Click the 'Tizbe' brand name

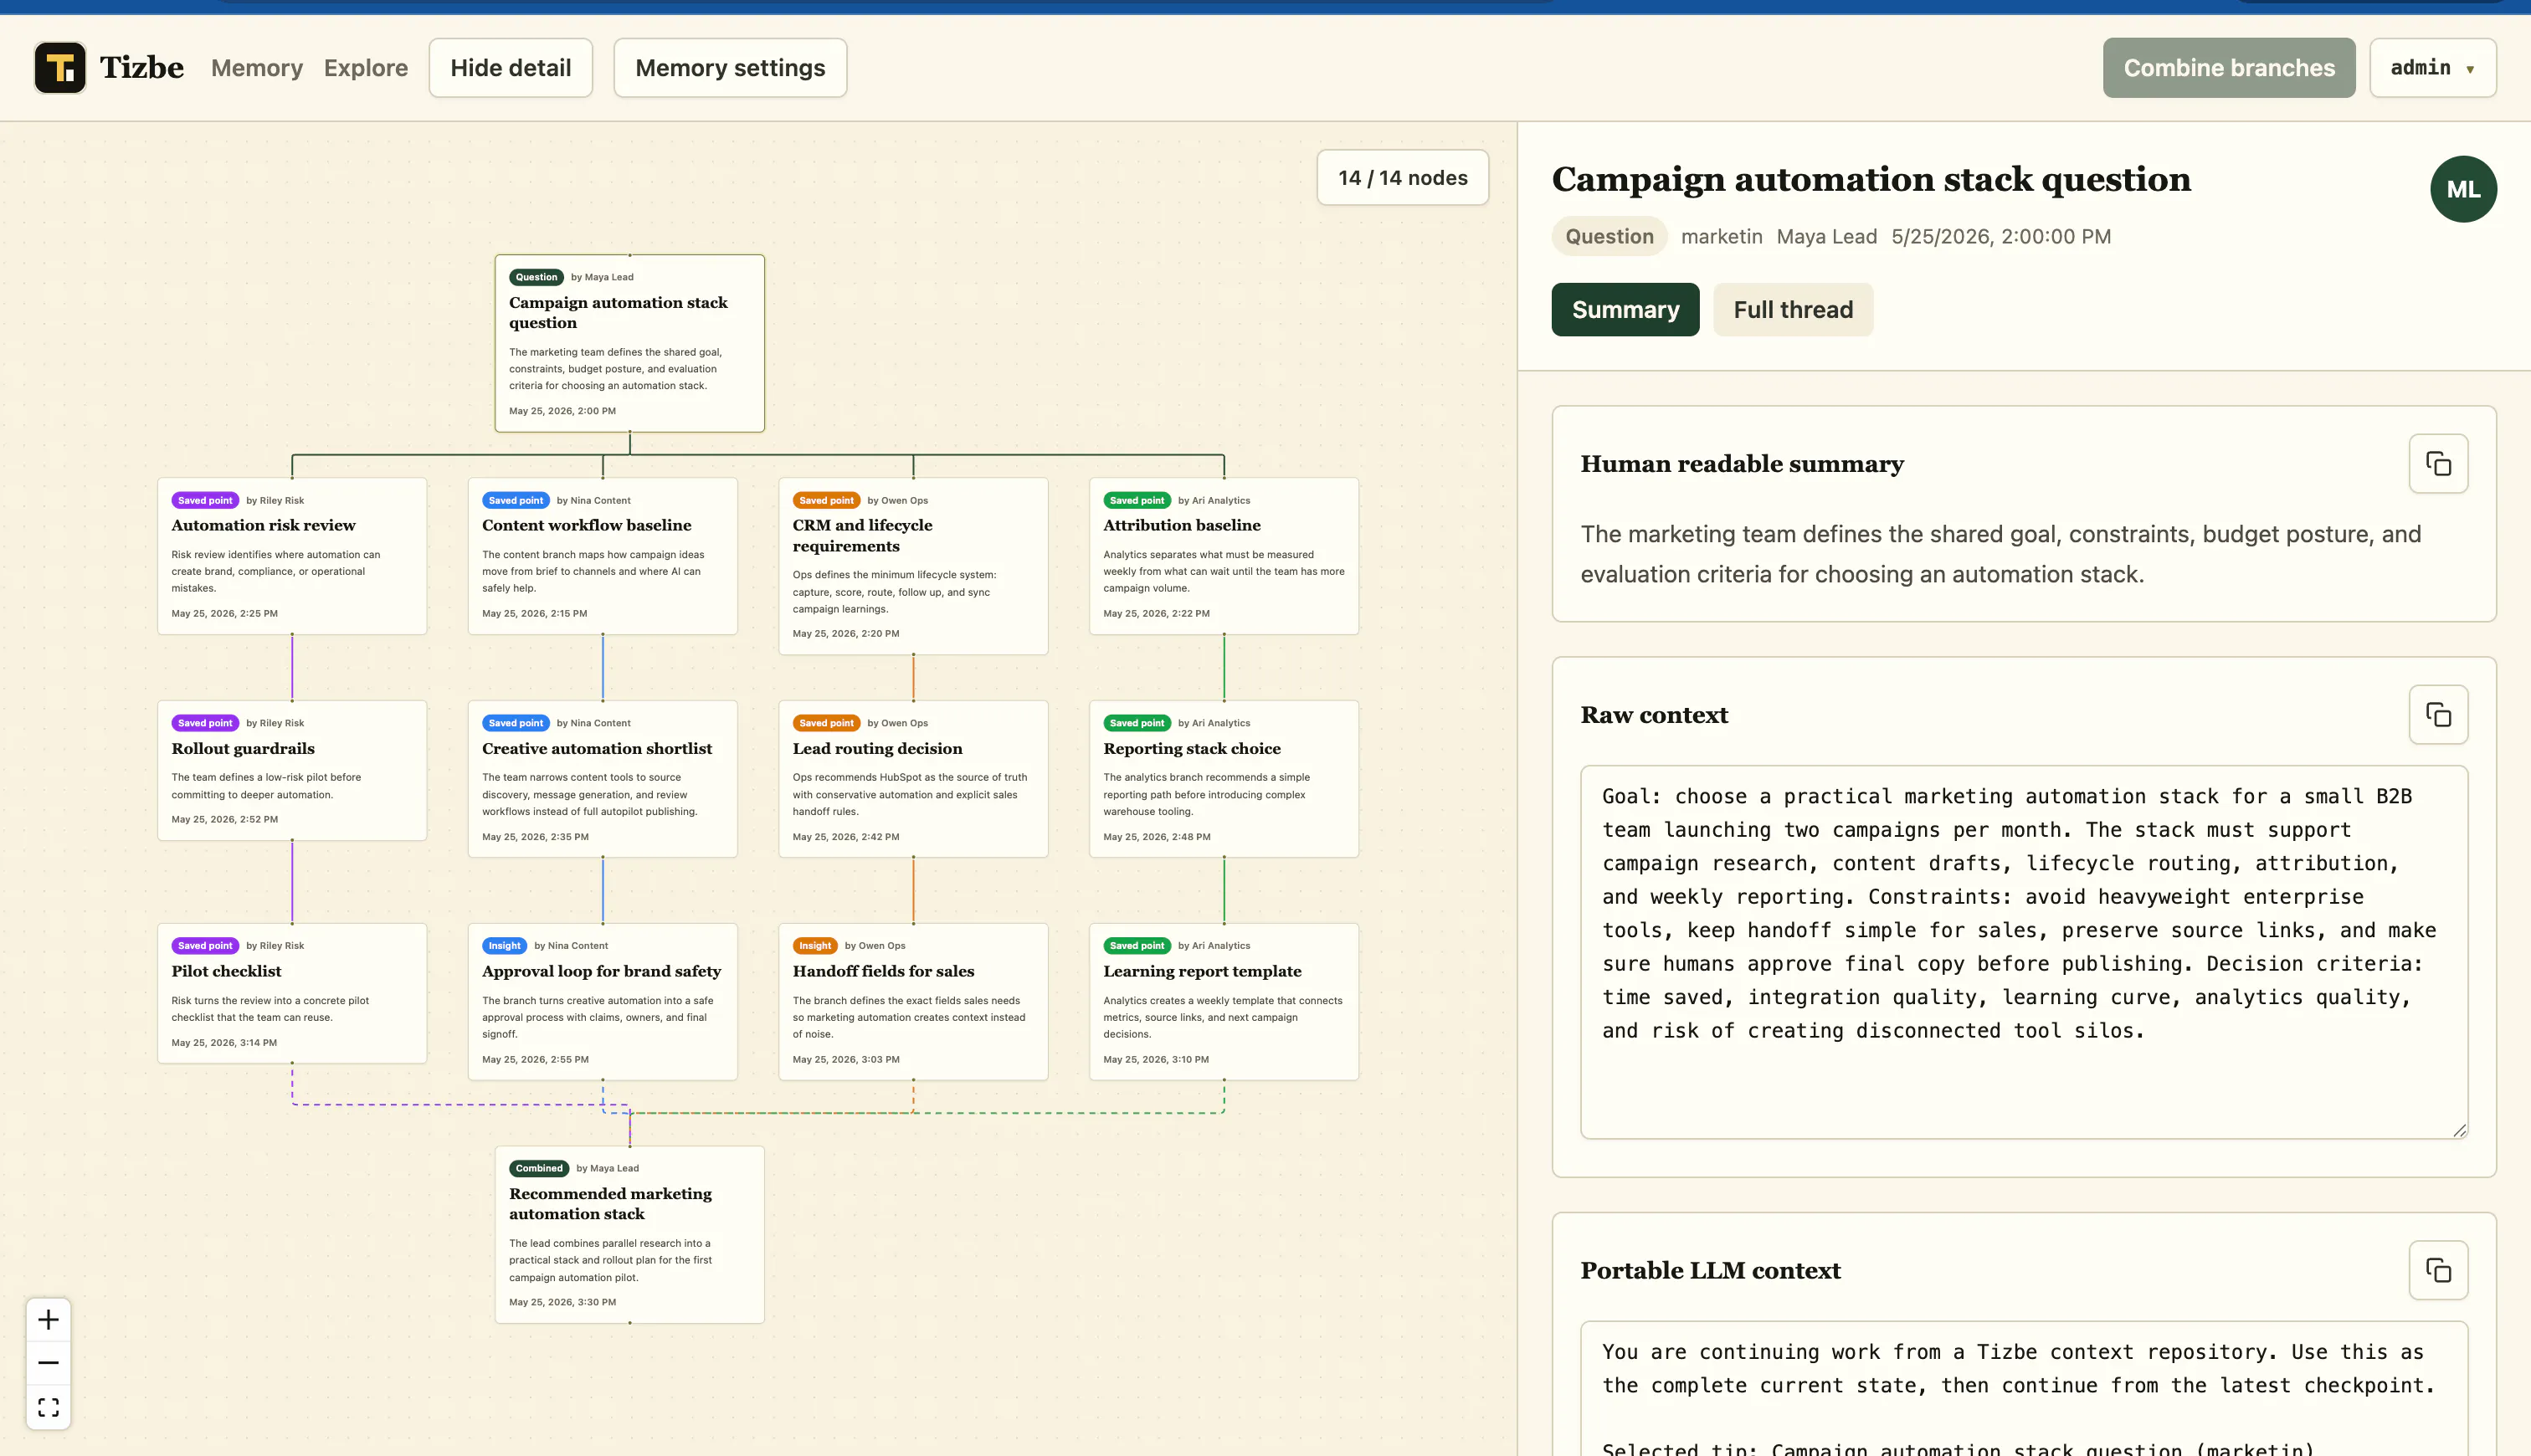142,68
